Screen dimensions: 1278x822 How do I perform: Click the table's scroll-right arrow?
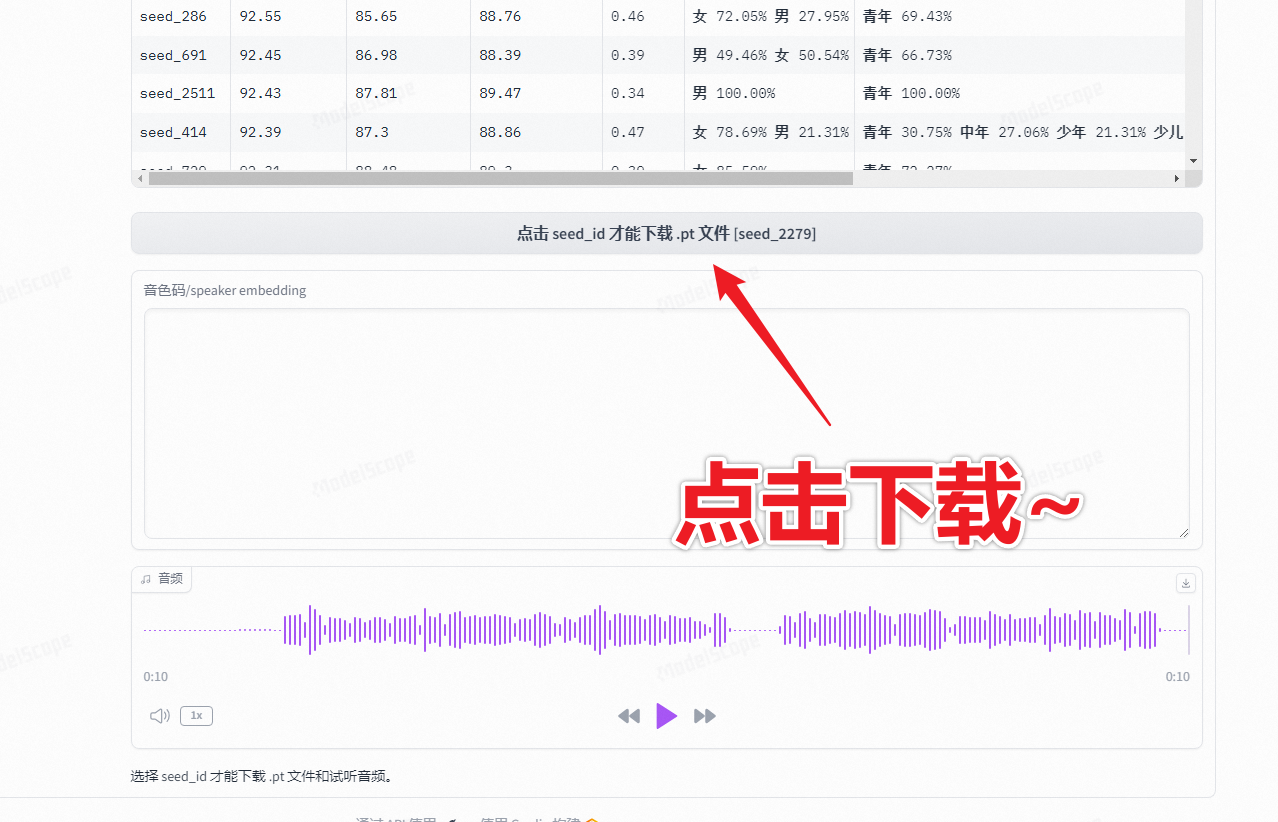pos(1176,178)
